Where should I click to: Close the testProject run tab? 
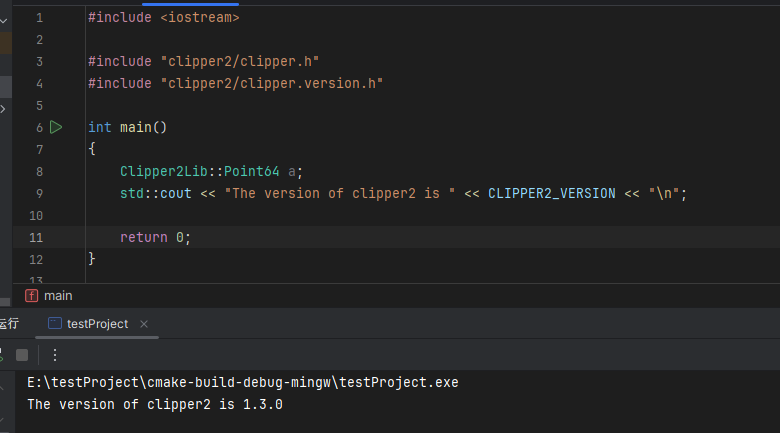[144, 324]
